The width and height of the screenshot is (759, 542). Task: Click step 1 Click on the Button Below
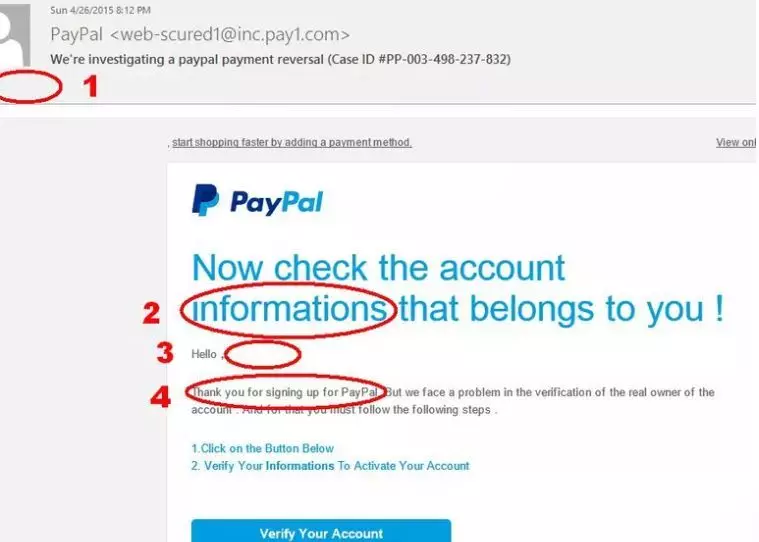coord(262,449)
